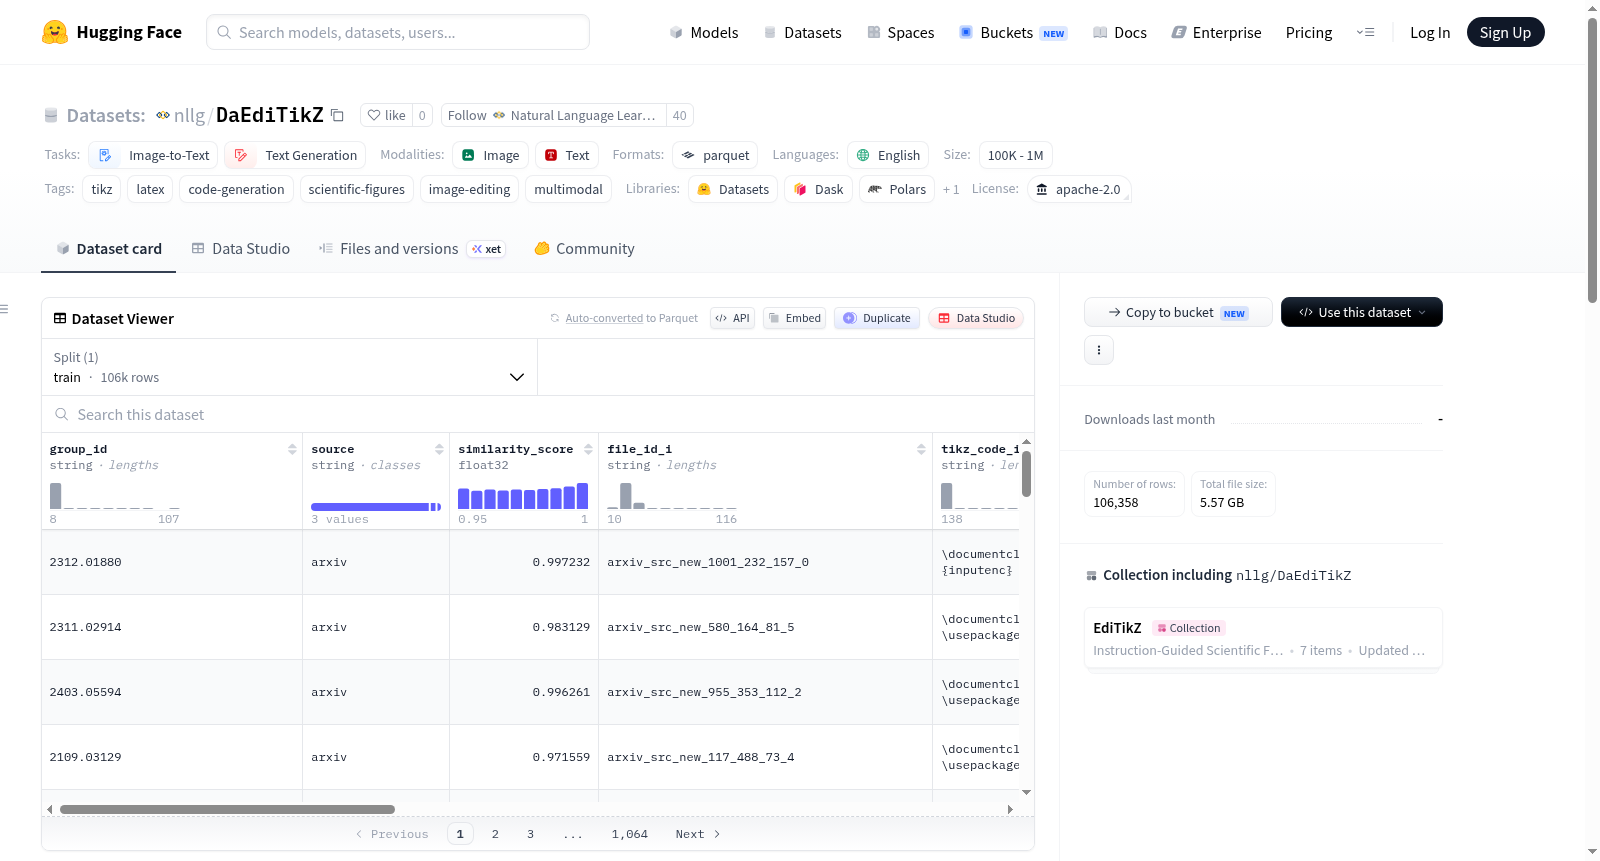Go to the Next page of rows
Screen dimensions: 1600x861
697,834
